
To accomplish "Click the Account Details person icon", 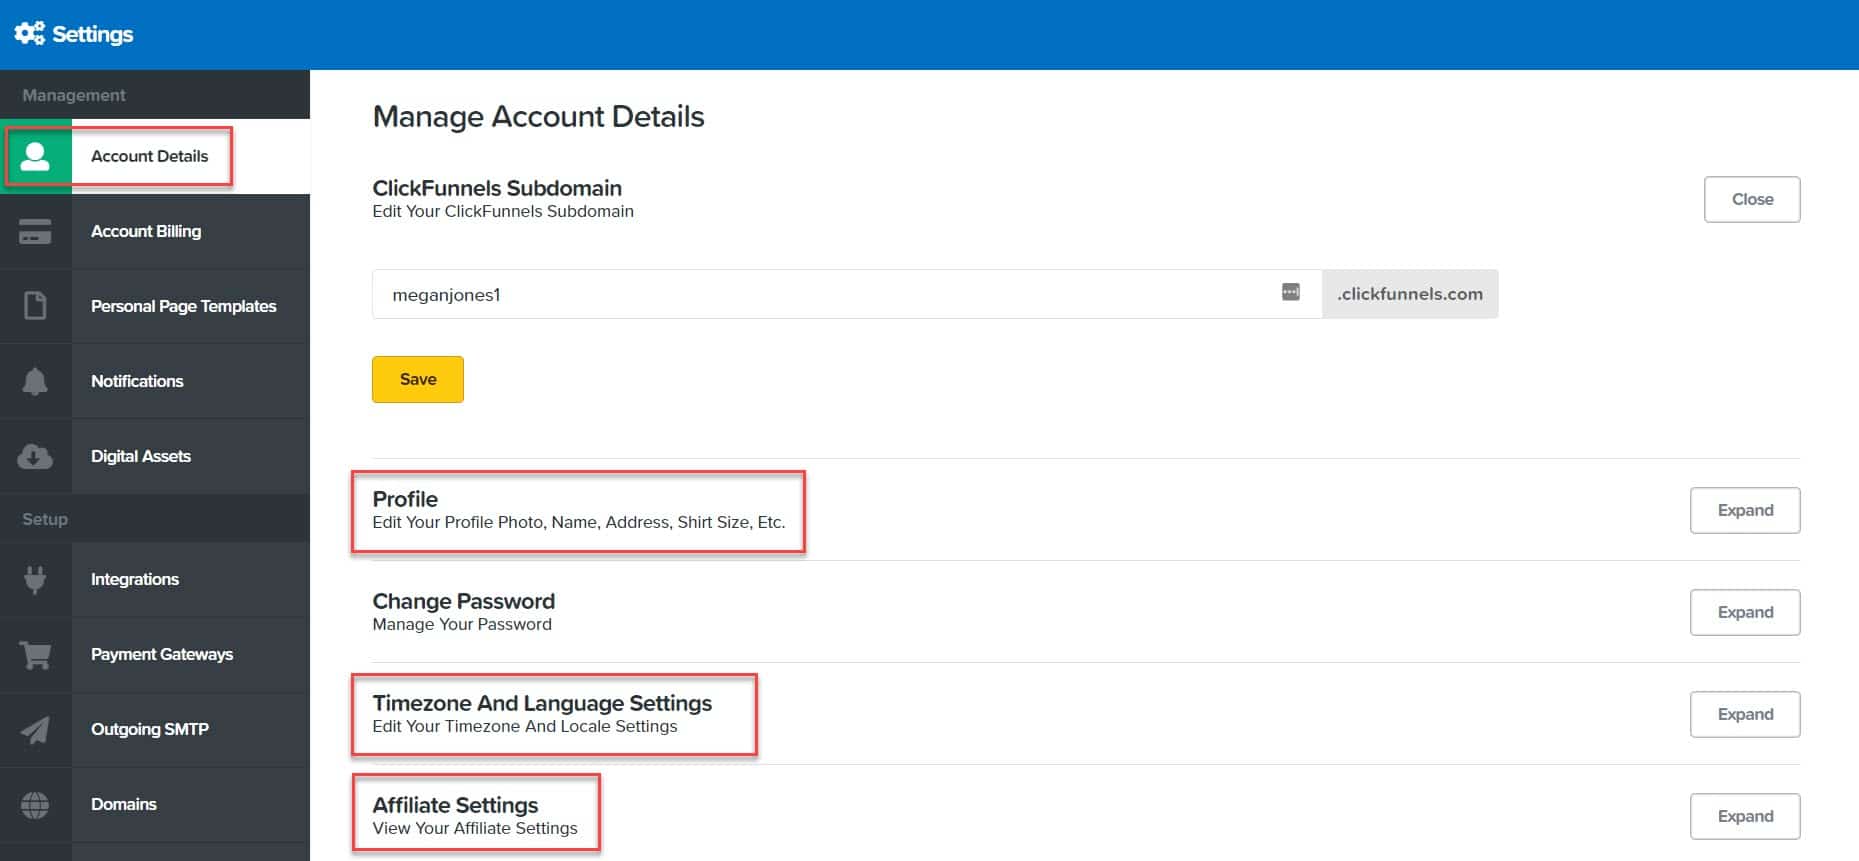I will click(x=35, y=156).
